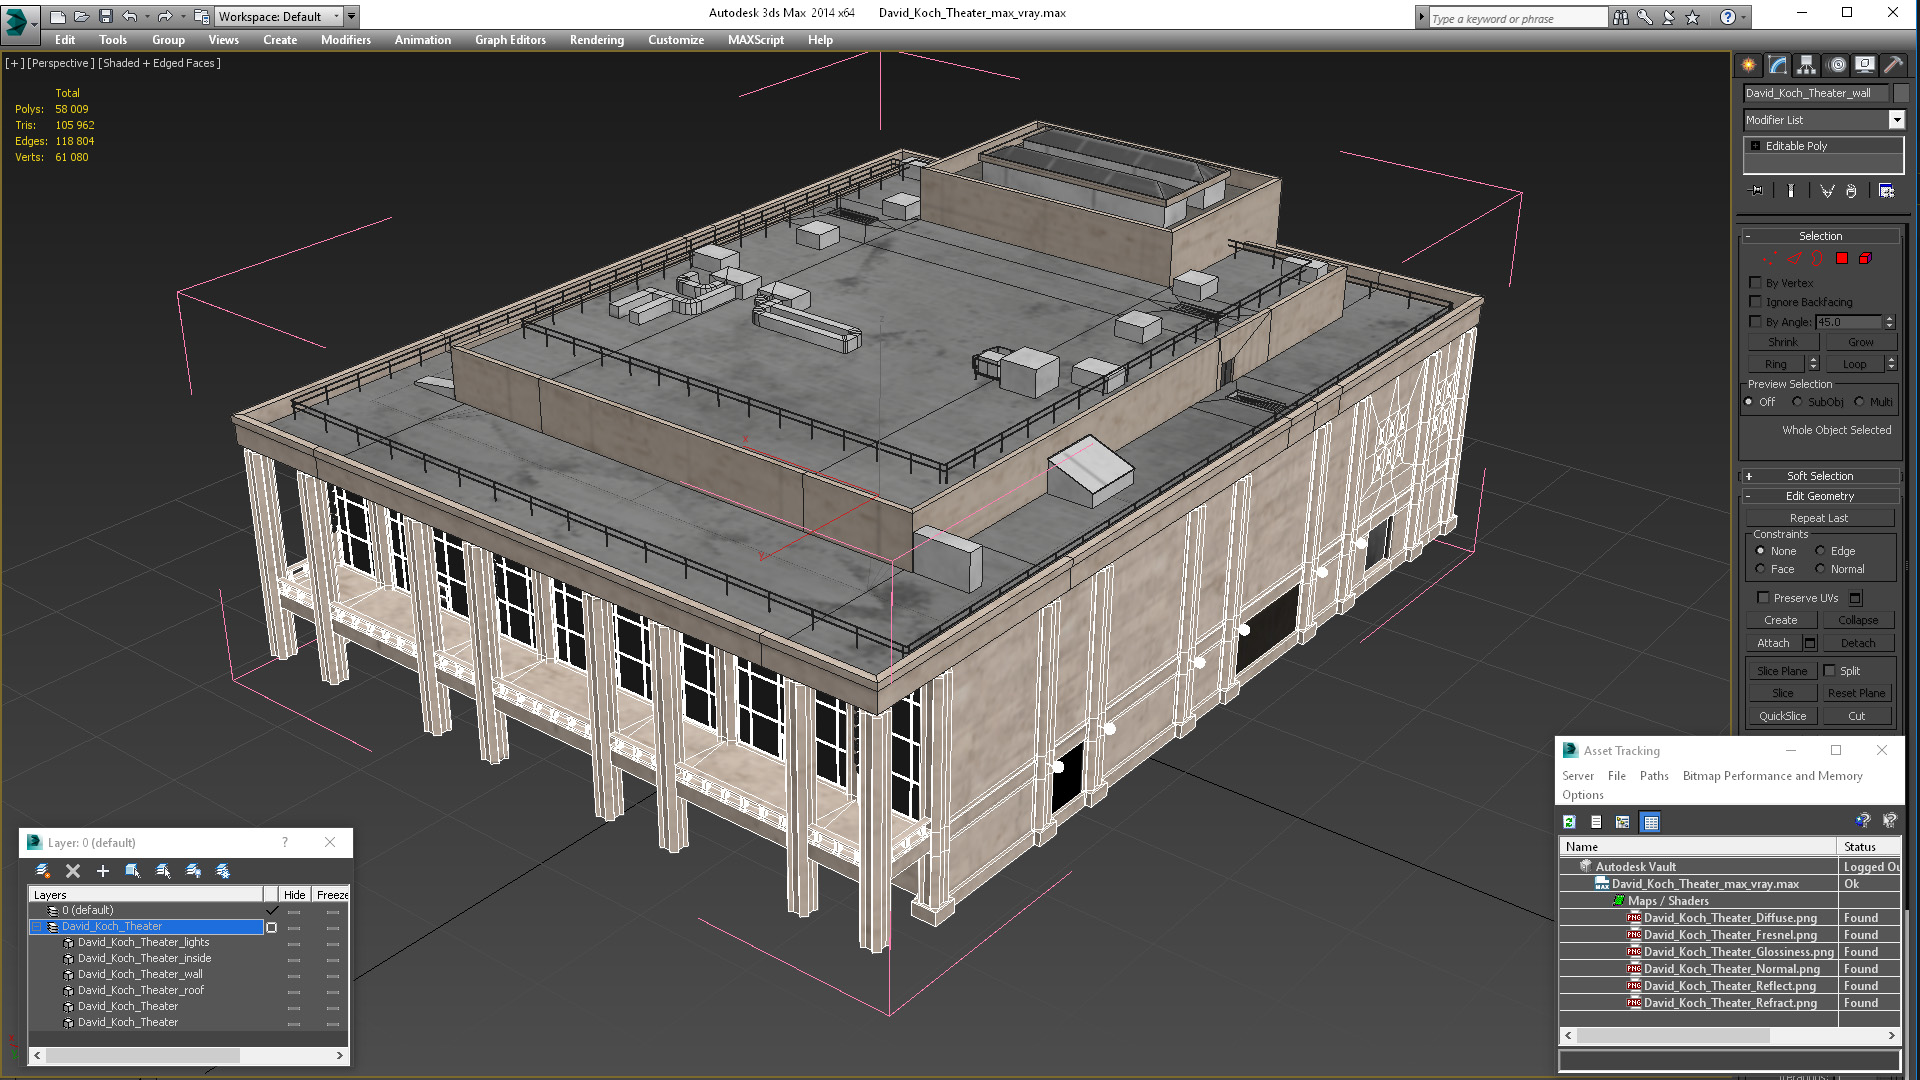This screenshot has width=1920, height=1080.
Task: Collapse David_Koch_Theater layer tree node
Action: pos(37,927)
